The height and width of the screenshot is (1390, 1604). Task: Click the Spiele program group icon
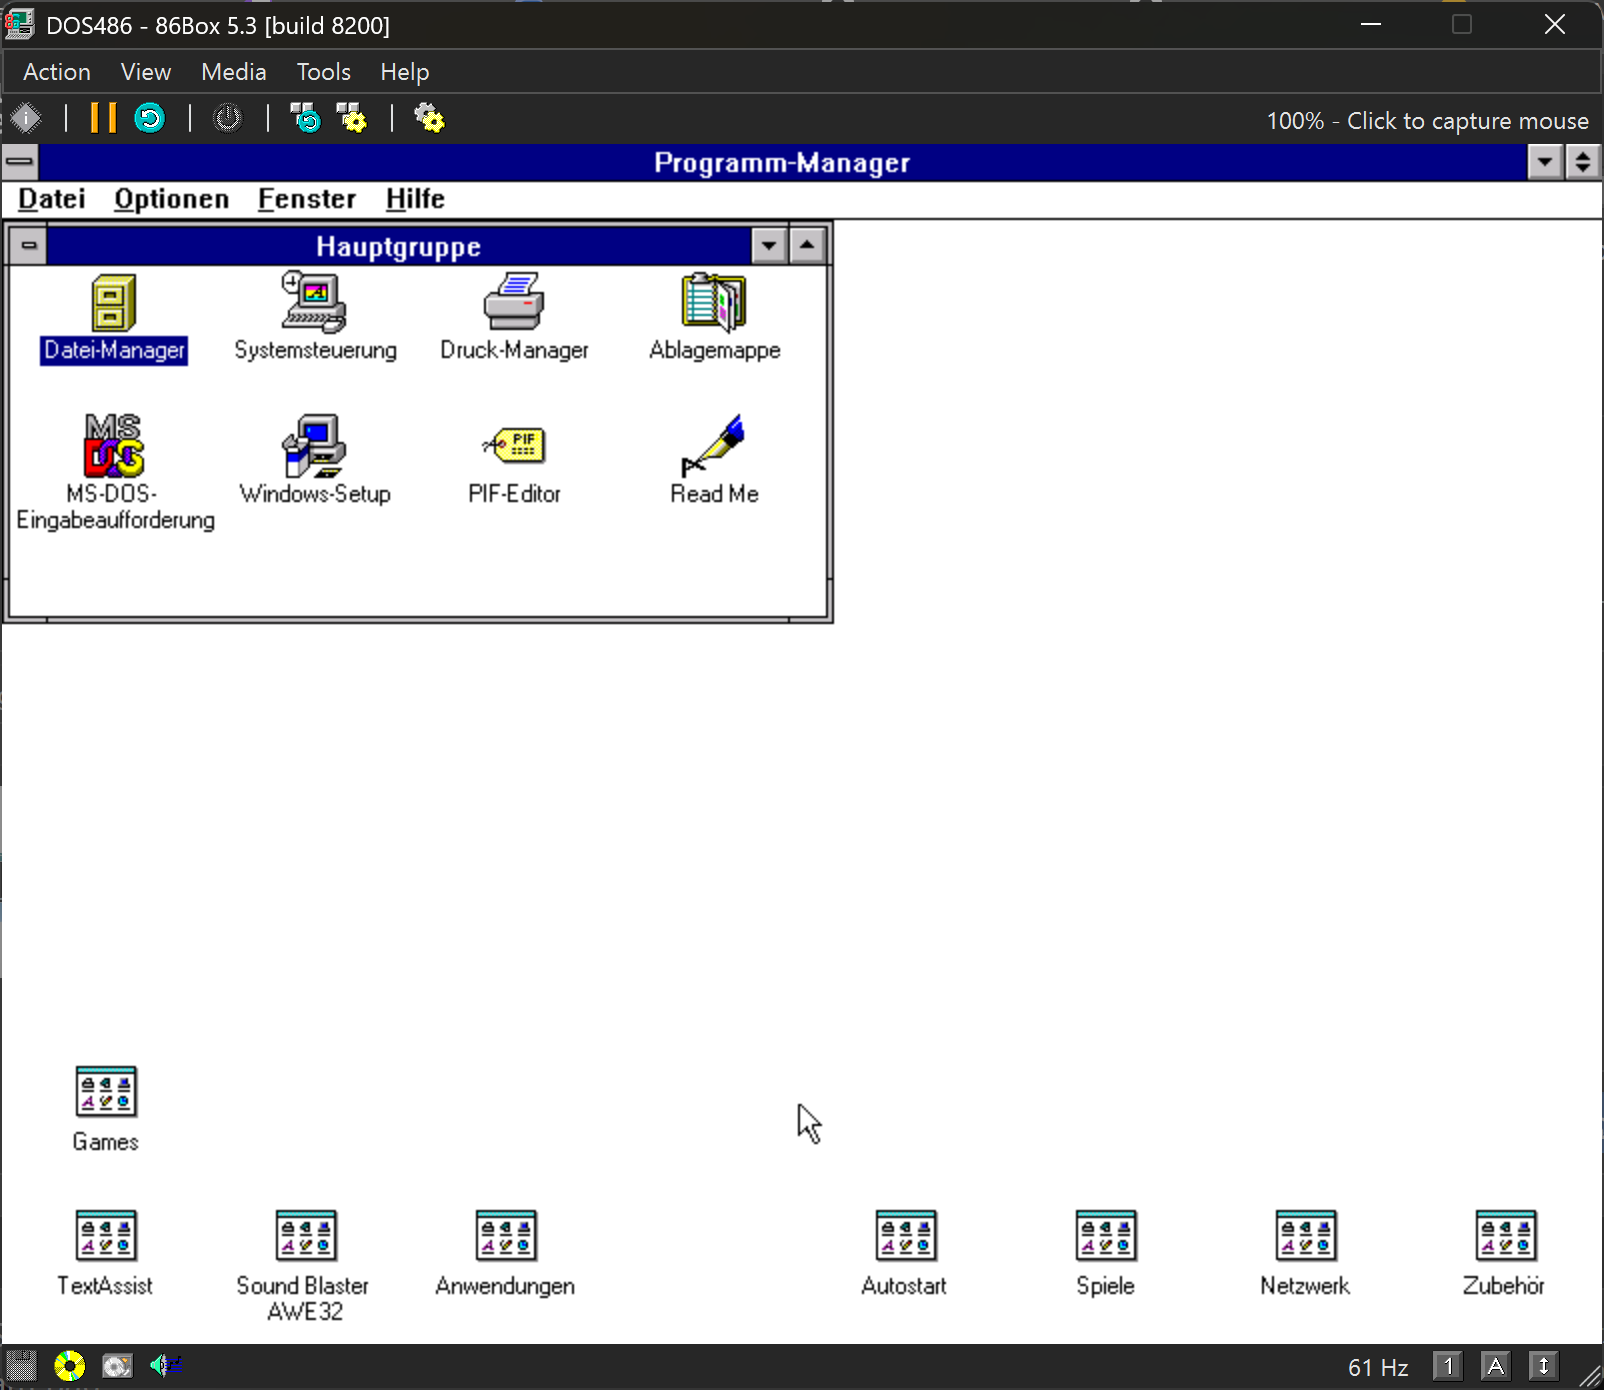tap(1106, 1235)
